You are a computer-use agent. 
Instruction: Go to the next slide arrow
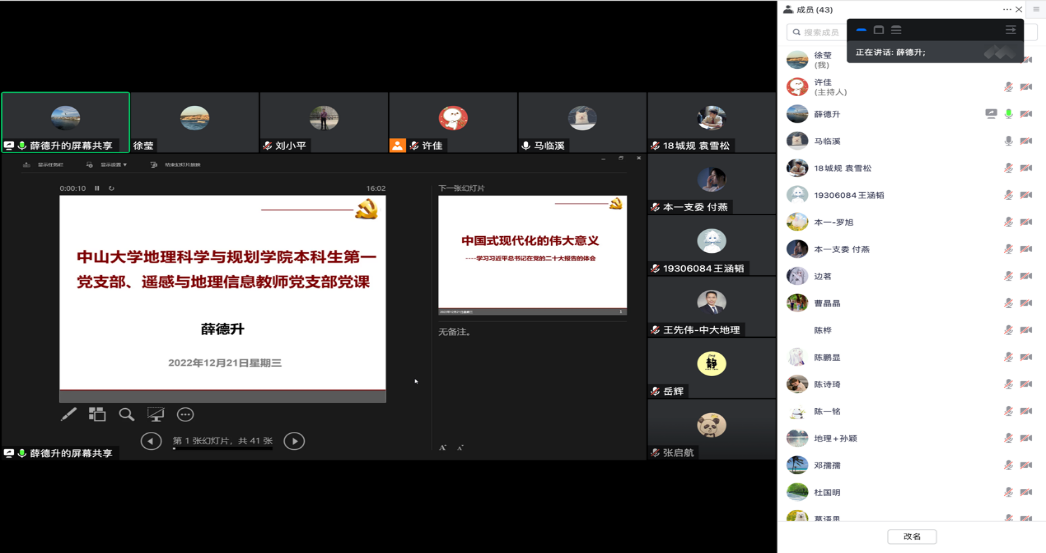294,441
